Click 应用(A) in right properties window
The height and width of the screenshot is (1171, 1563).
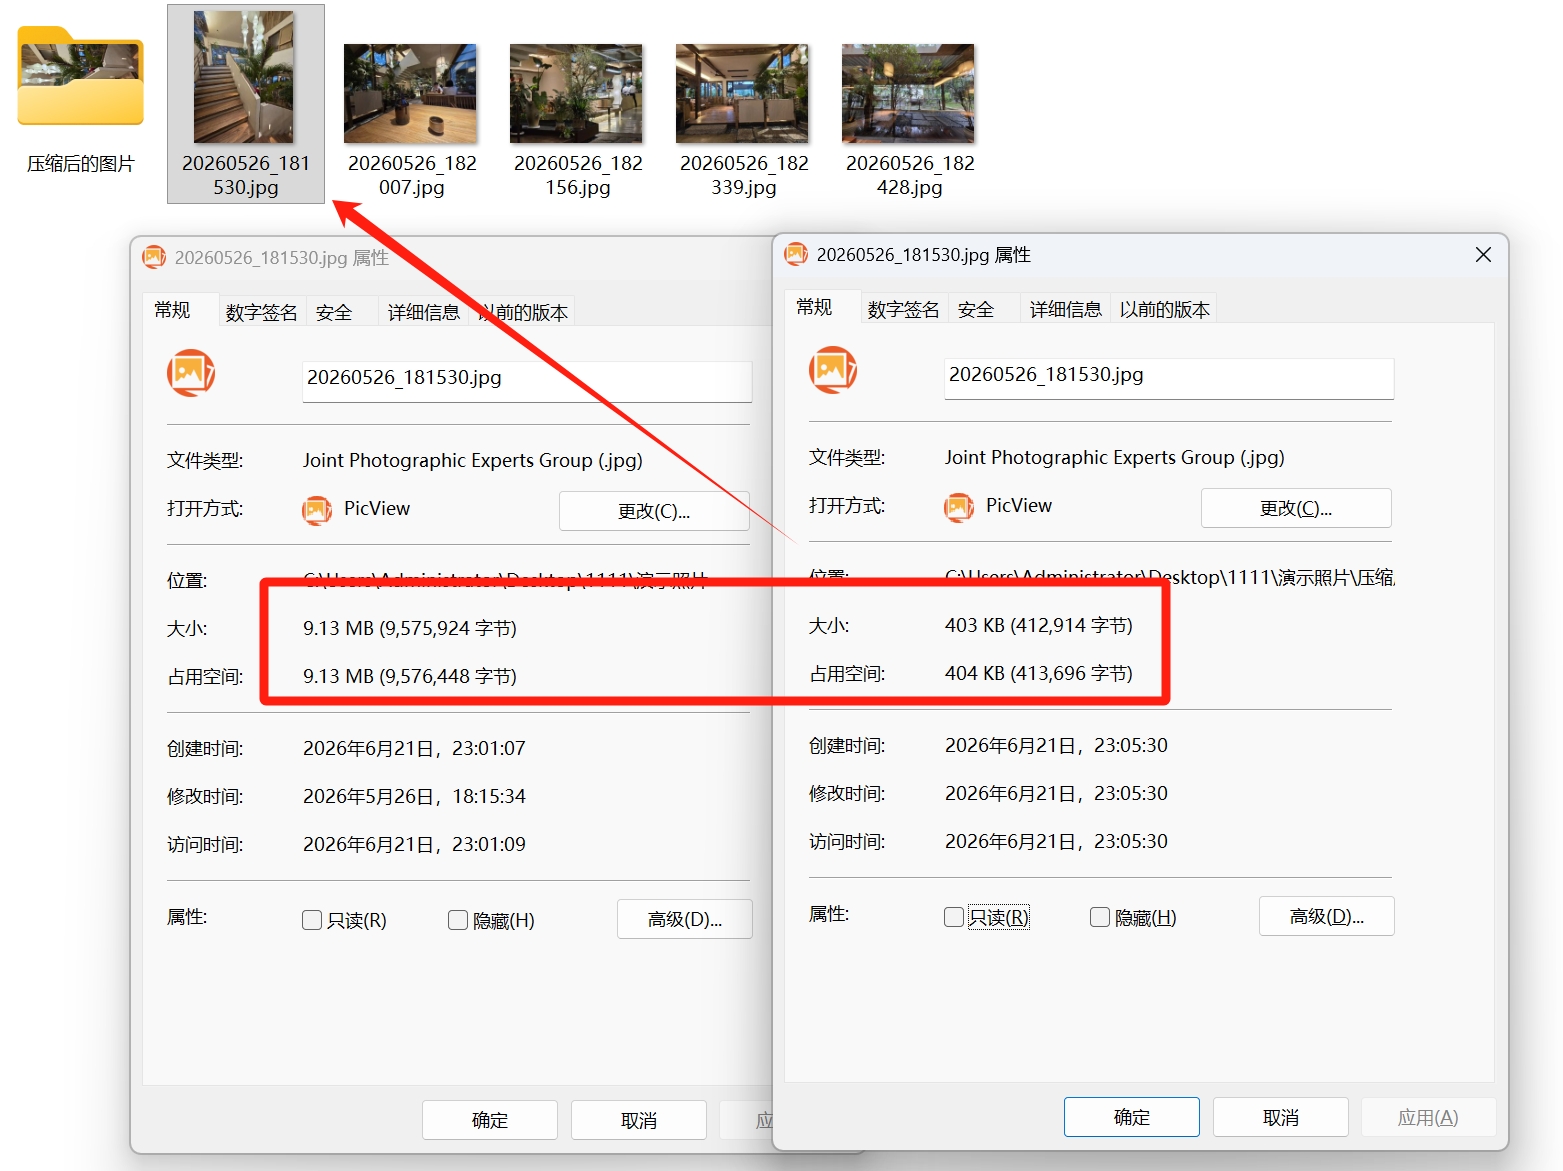(x=1428, y=1117)
